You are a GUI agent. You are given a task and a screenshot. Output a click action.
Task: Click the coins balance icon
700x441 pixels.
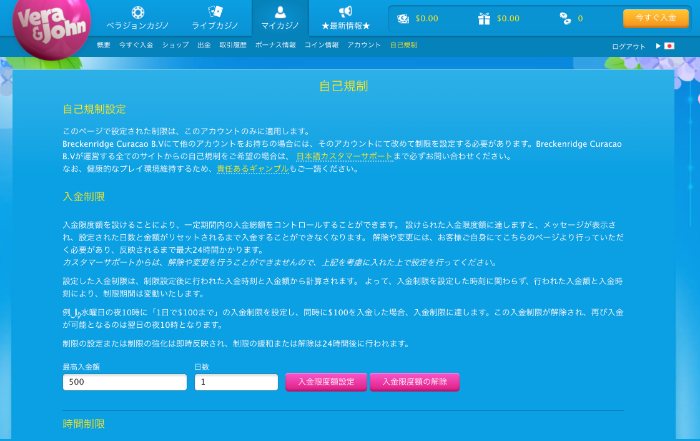coord(565,18)
